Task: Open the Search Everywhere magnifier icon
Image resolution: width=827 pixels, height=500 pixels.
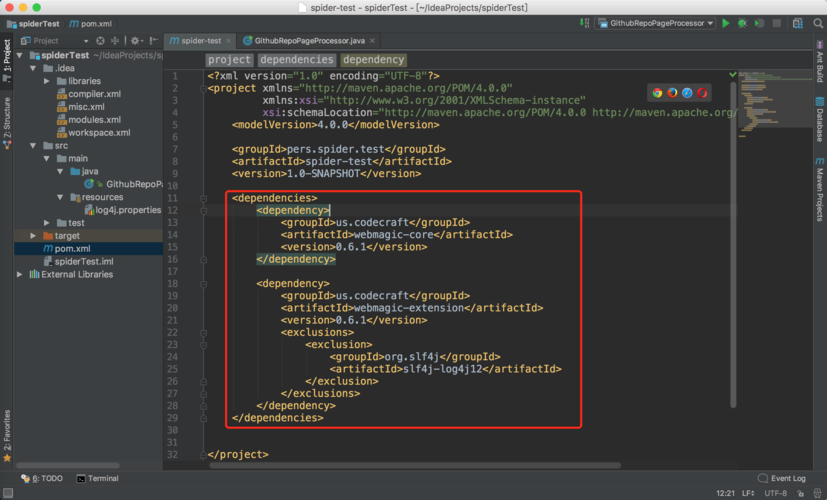Action: (818, 23)
